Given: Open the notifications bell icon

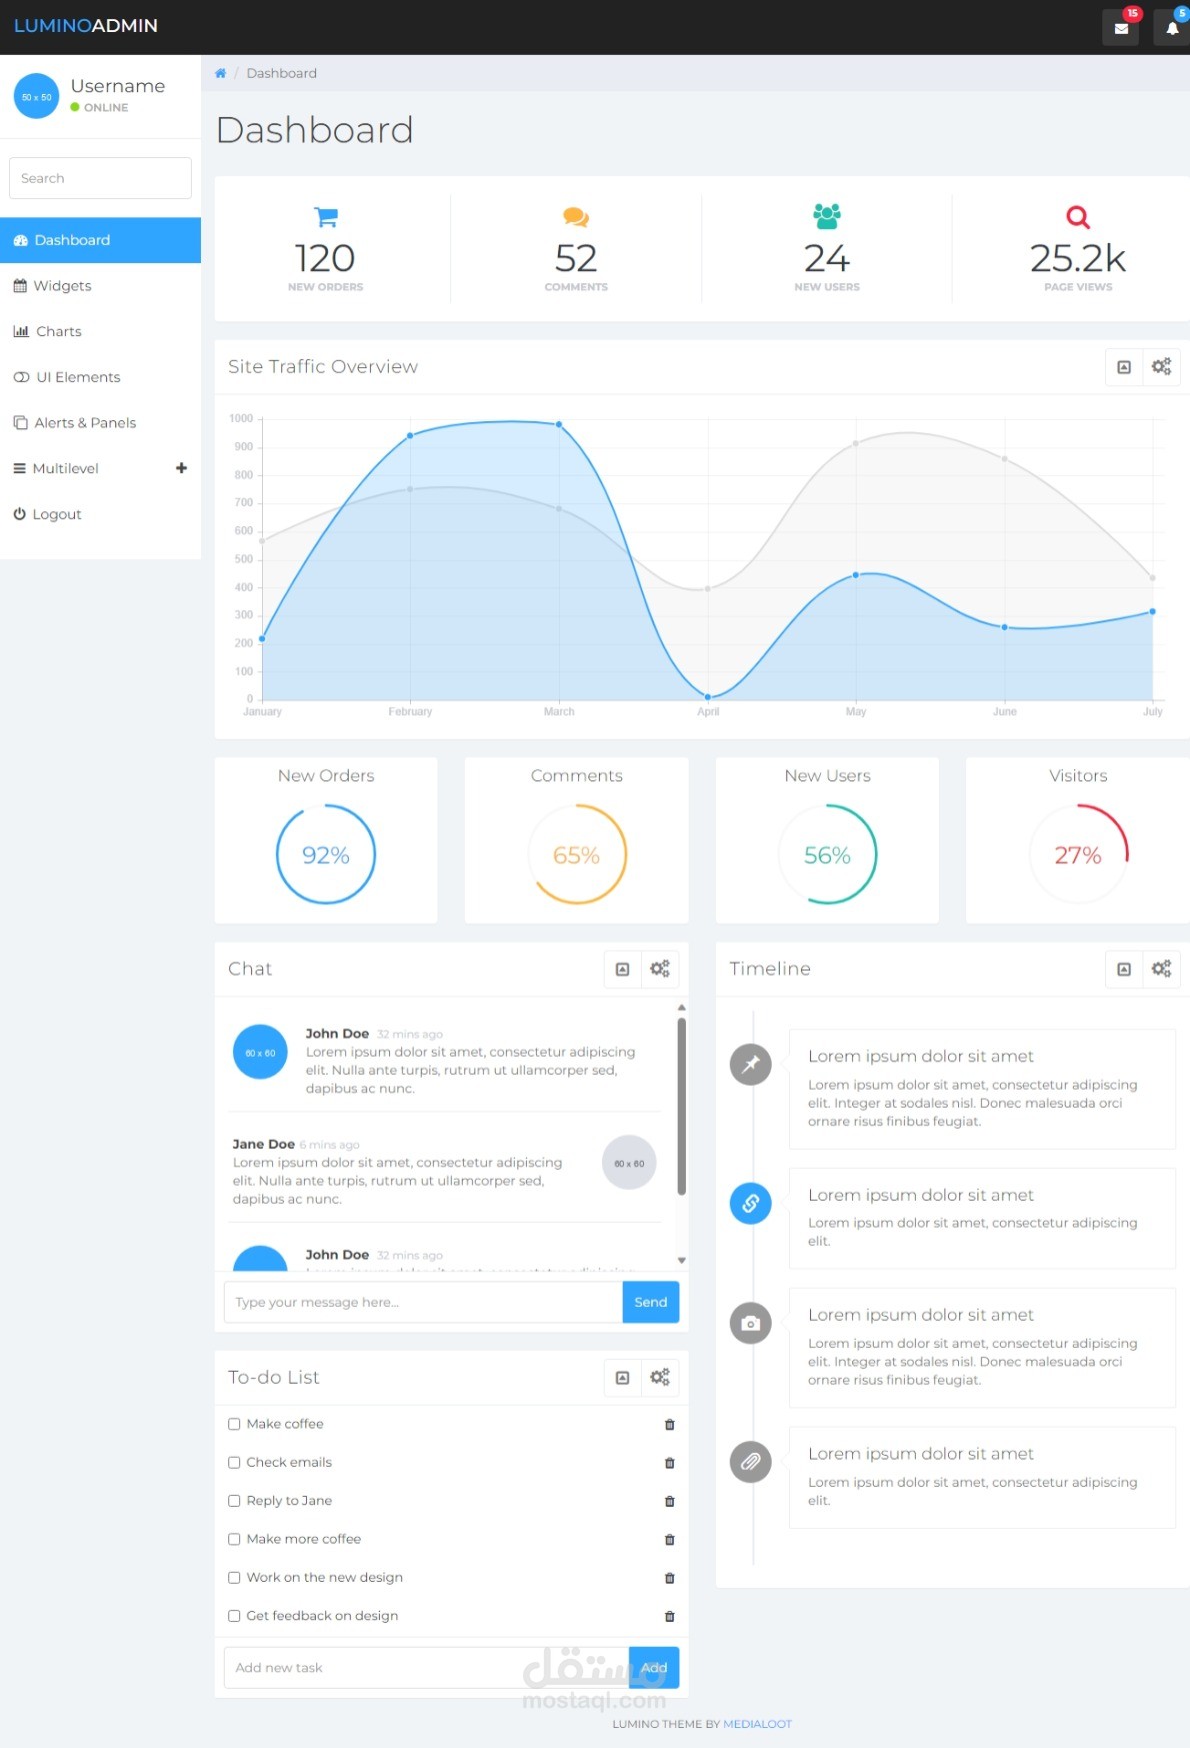Looking at the screenshot, I should 1172,28.
